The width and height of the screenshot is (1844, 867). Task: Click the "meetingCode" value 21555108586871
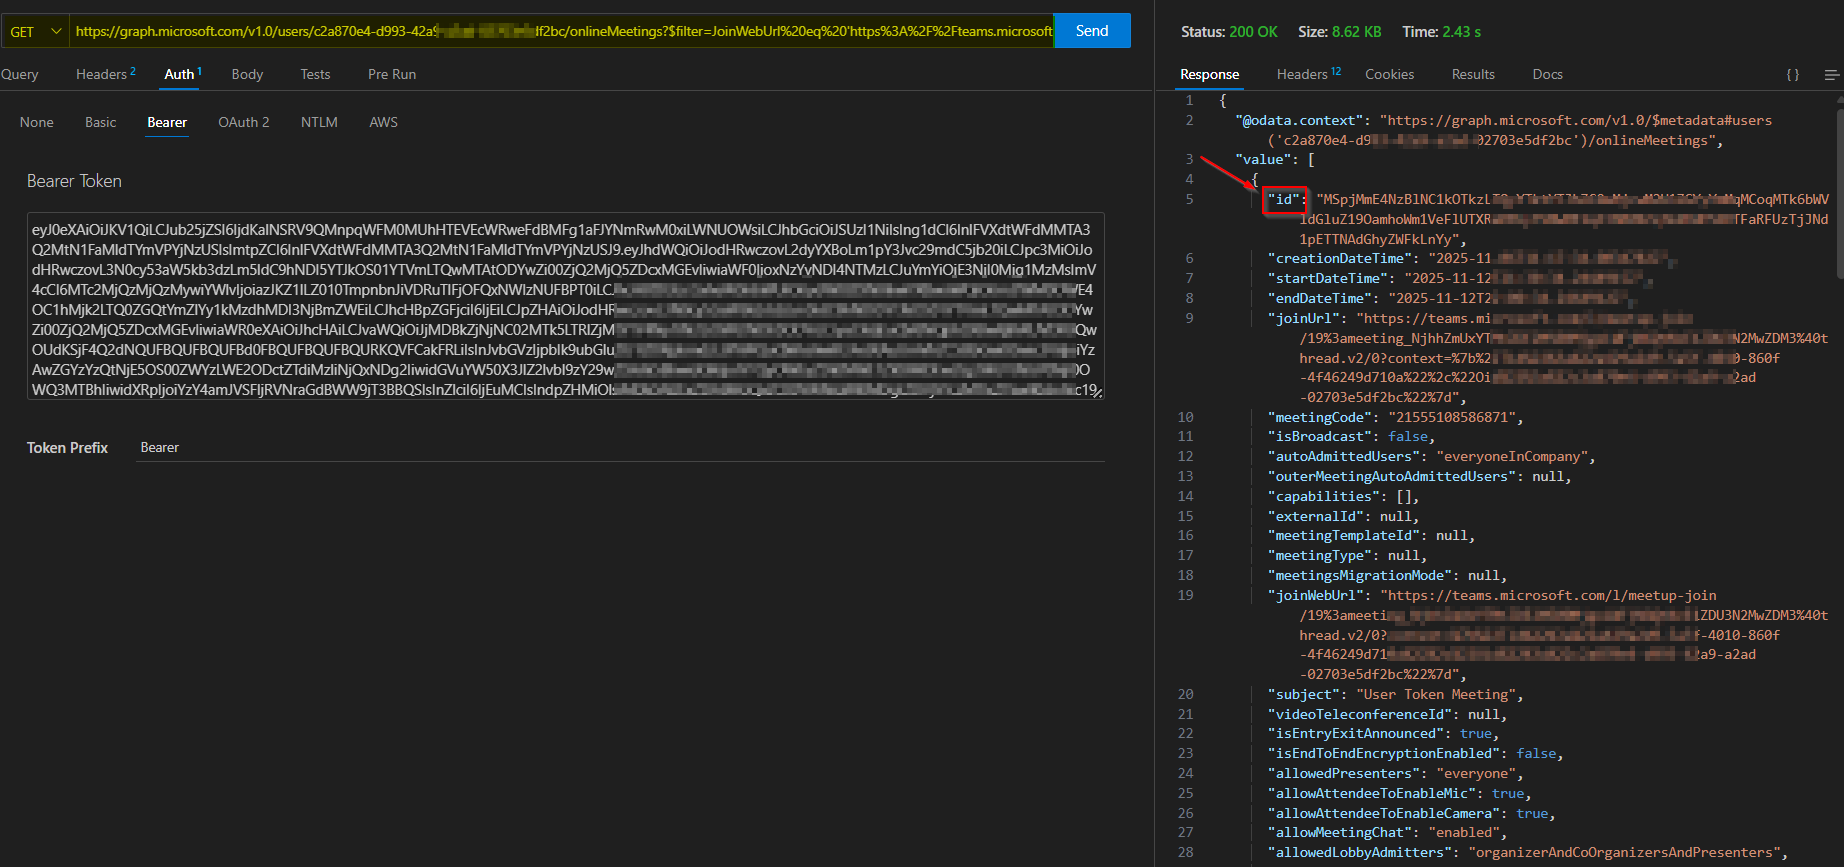(1452, 417)
